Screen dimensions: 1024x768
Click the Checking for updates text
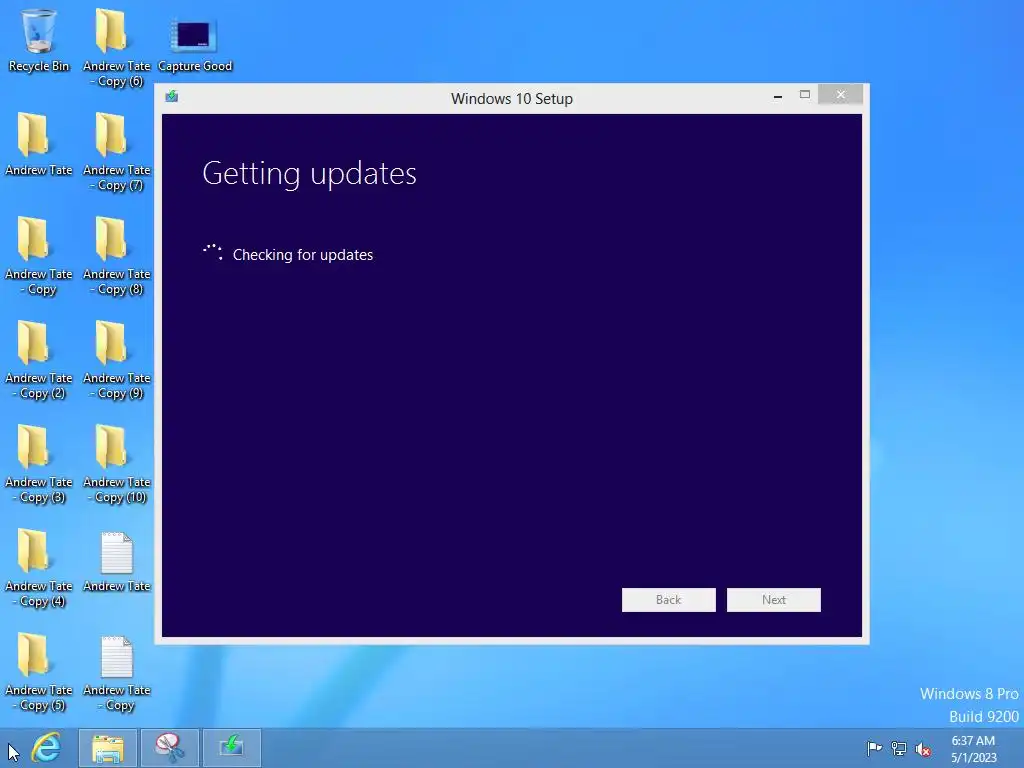point(302,255)
